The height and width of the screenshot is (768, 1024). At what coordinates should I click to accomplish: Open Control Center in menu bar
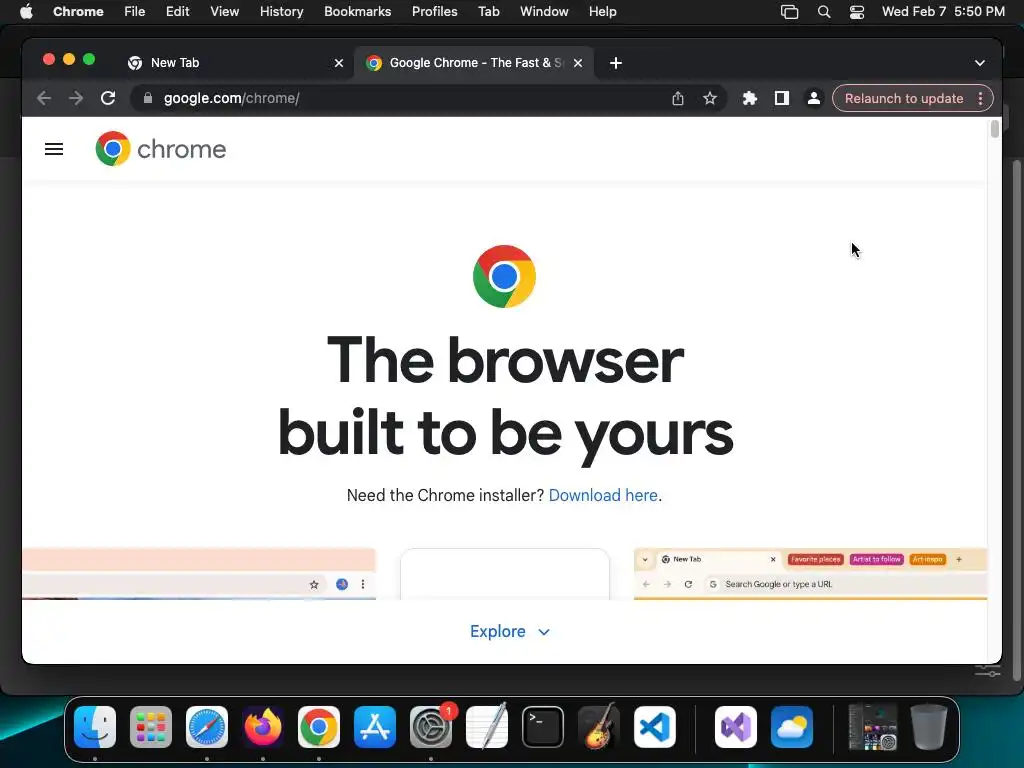pyautogui.click(x=857, y=12)
